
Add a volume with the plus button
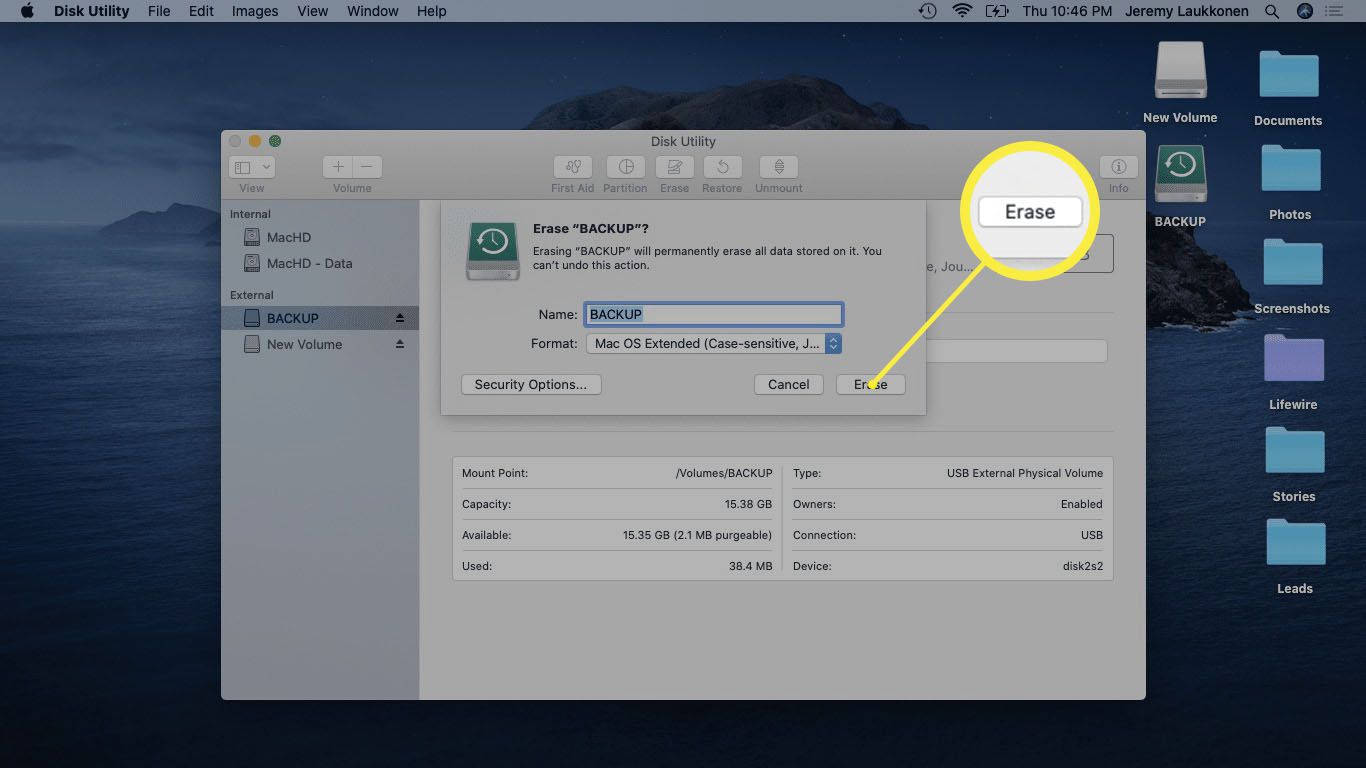pyautogui.click(x=338, y=167)
